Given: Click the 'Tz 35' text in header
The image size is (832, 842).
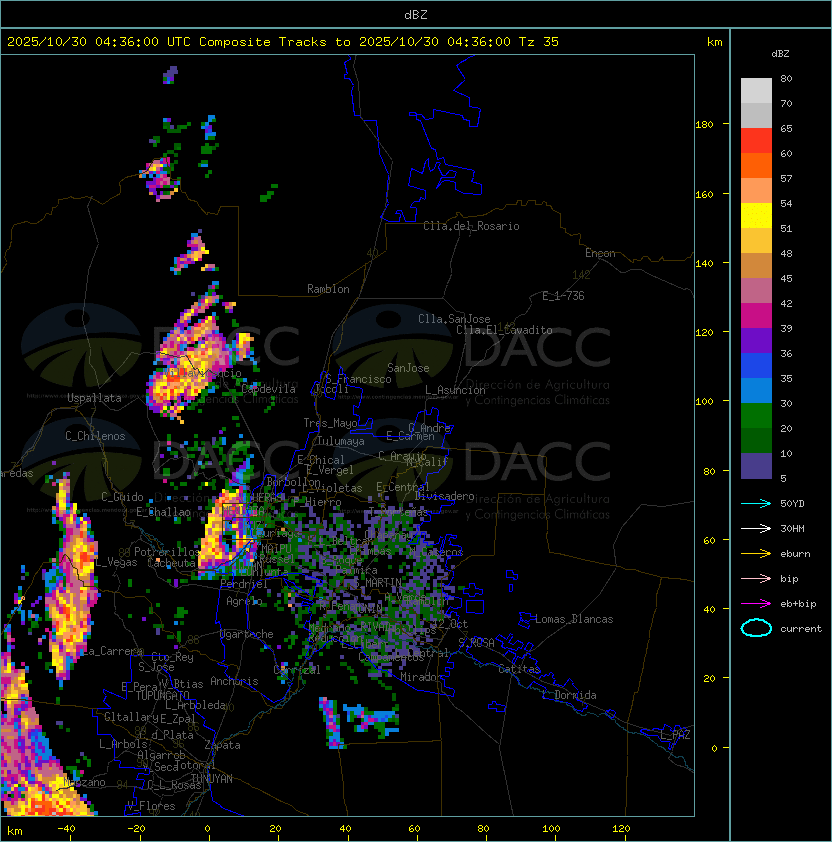Looking at the screenshot, I should pos(539,42).
